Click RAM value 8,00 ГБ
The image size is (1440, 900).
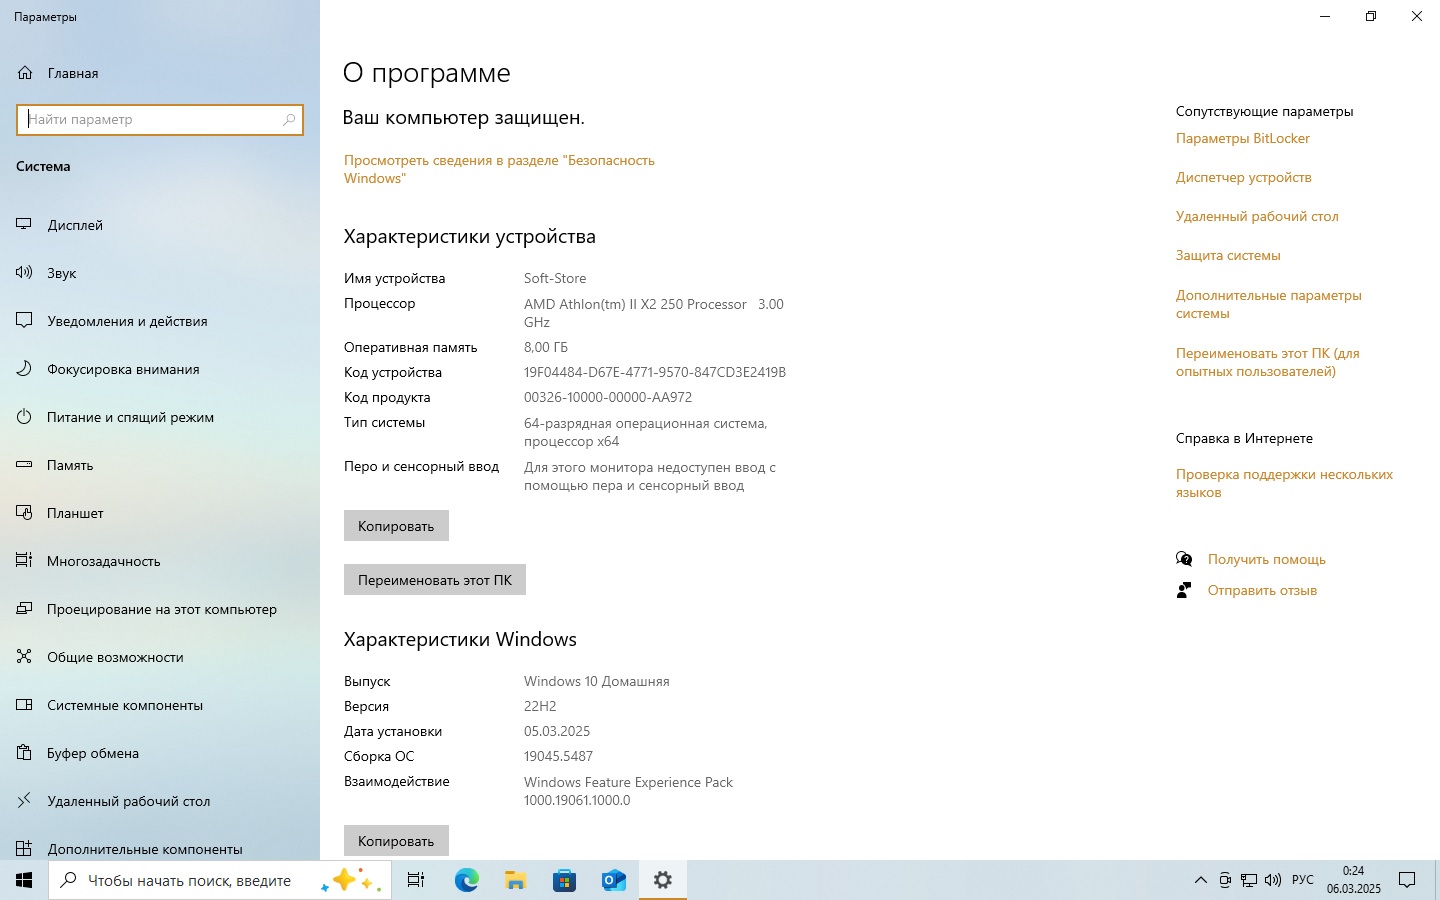tap(546, 347)
